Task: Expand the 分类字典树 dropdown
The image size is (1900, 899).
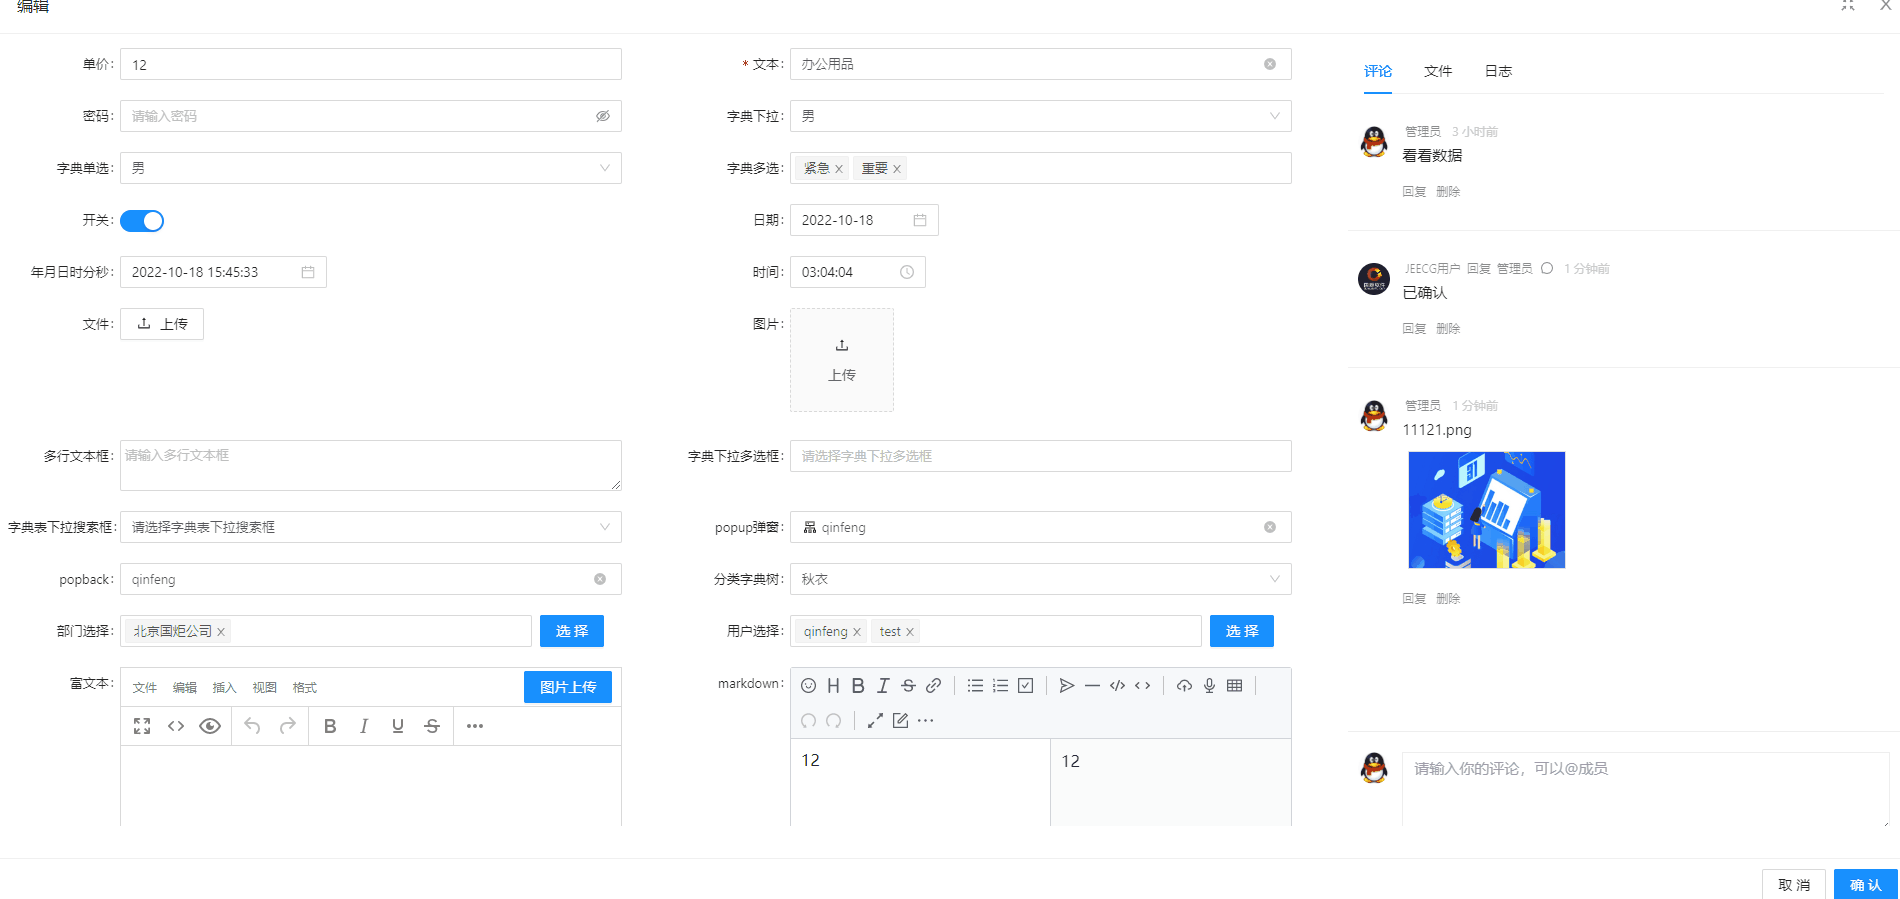Action: pos(1041,579)
